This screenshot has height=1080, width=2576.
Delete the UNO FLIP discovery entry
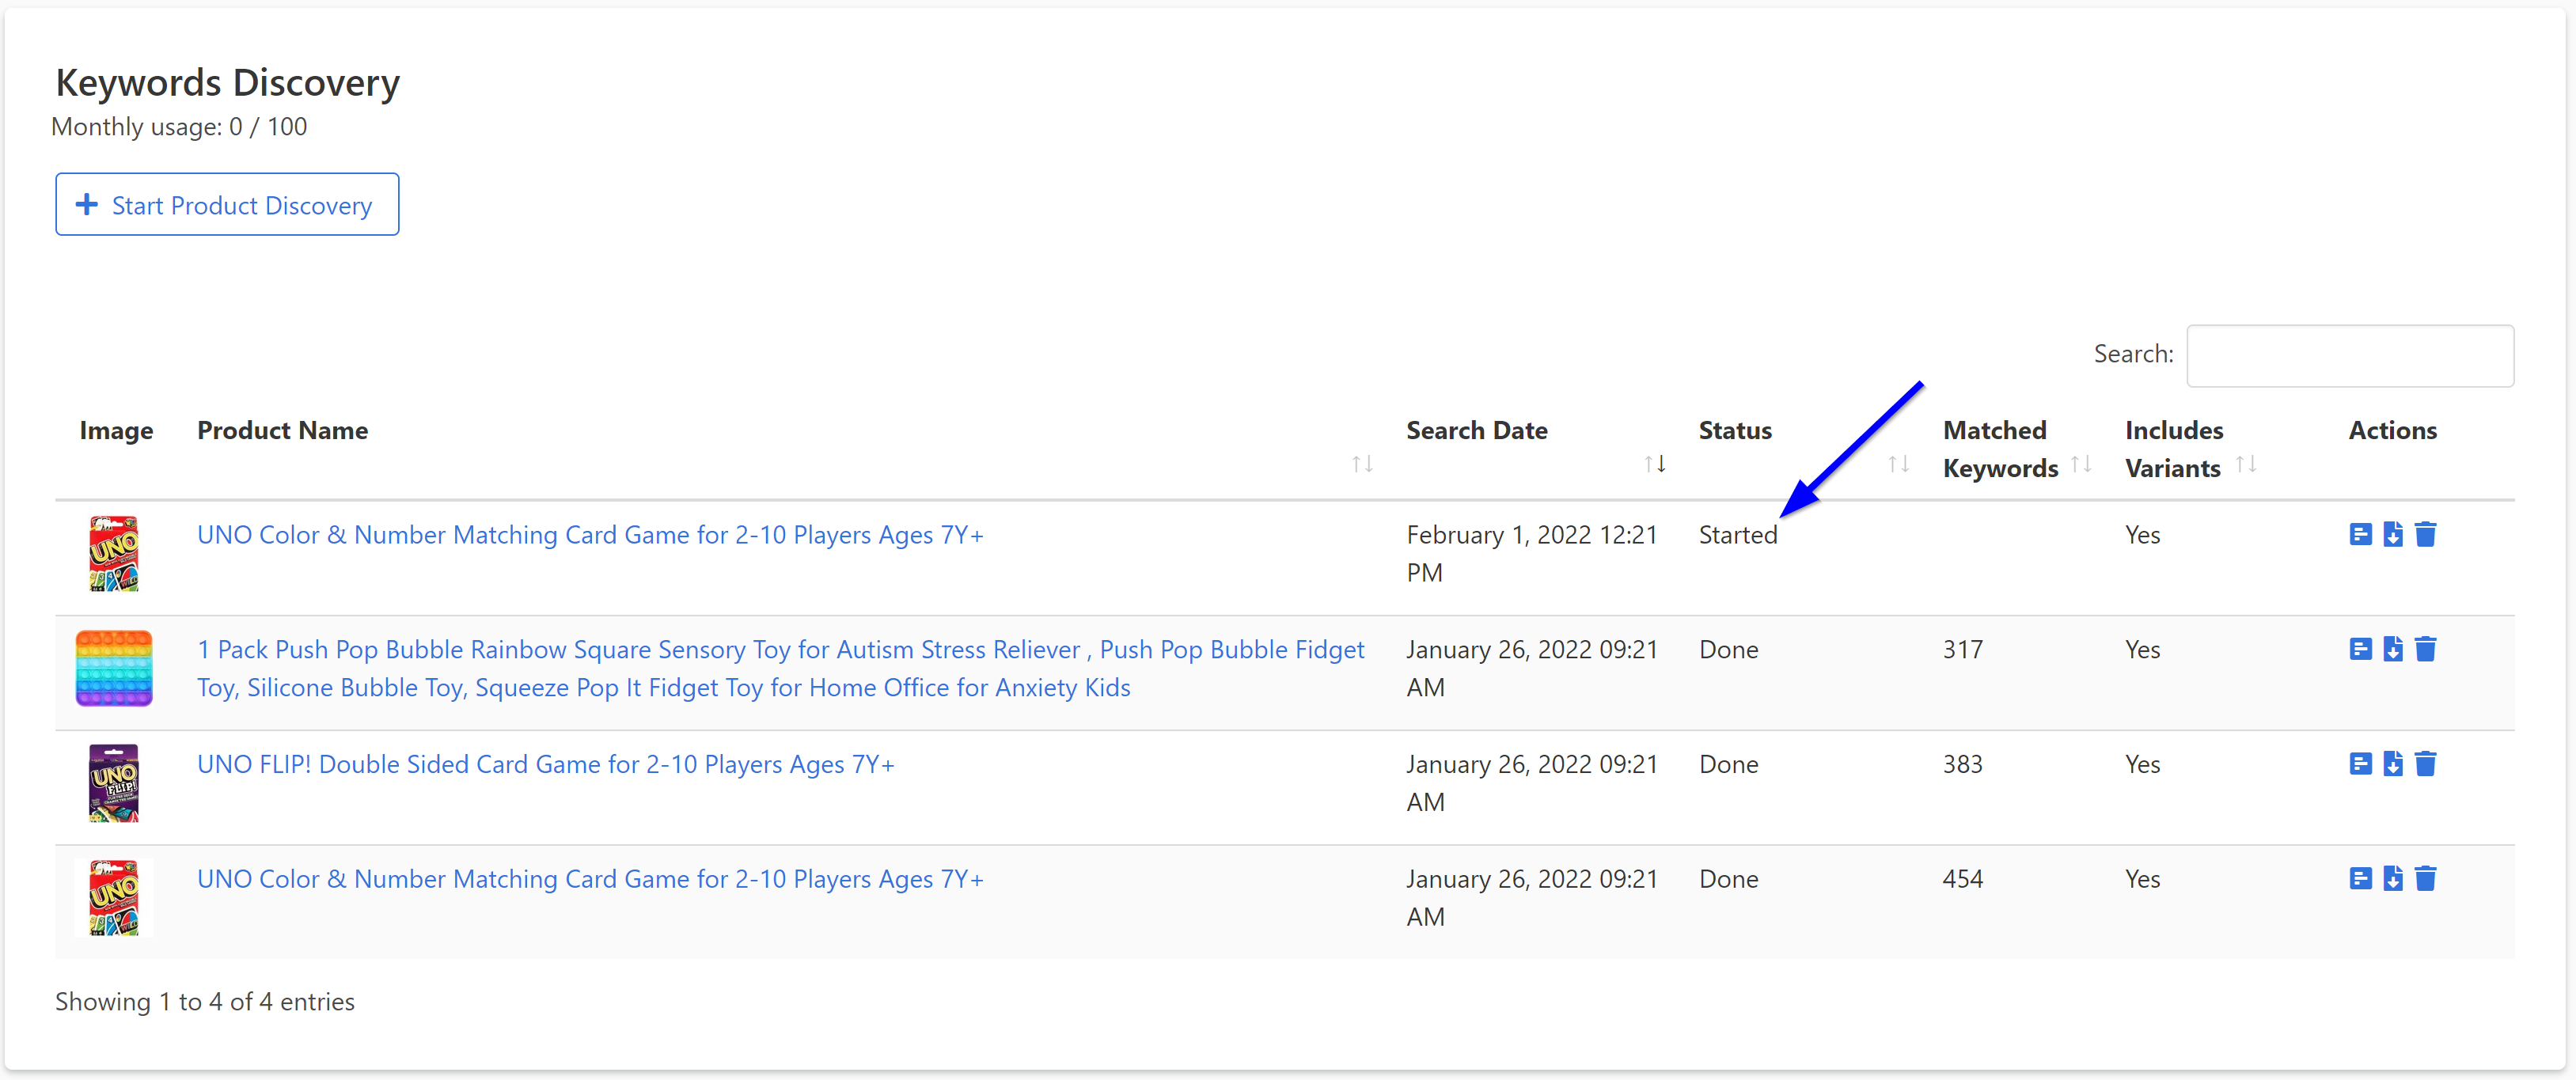2425,765
